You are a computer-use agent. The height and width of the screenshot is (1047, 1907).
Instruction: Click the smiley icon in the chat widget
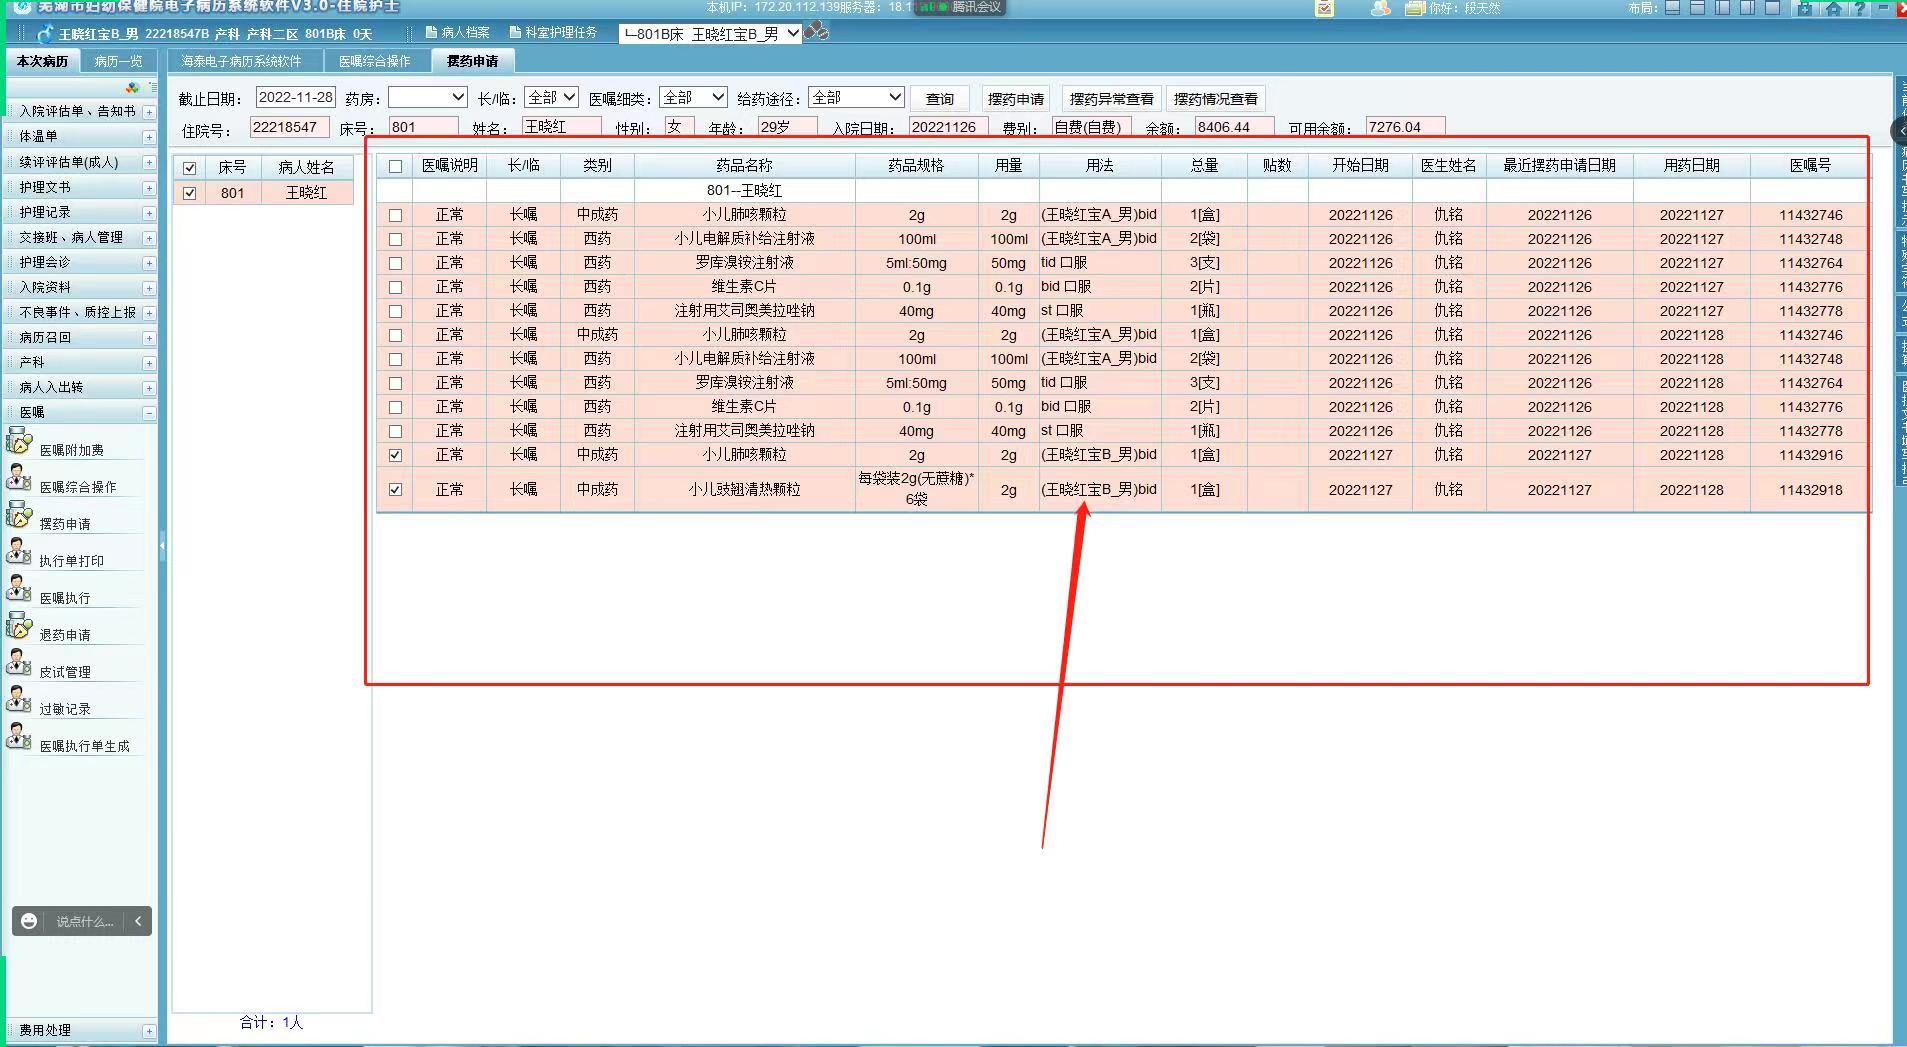[29, 921]
